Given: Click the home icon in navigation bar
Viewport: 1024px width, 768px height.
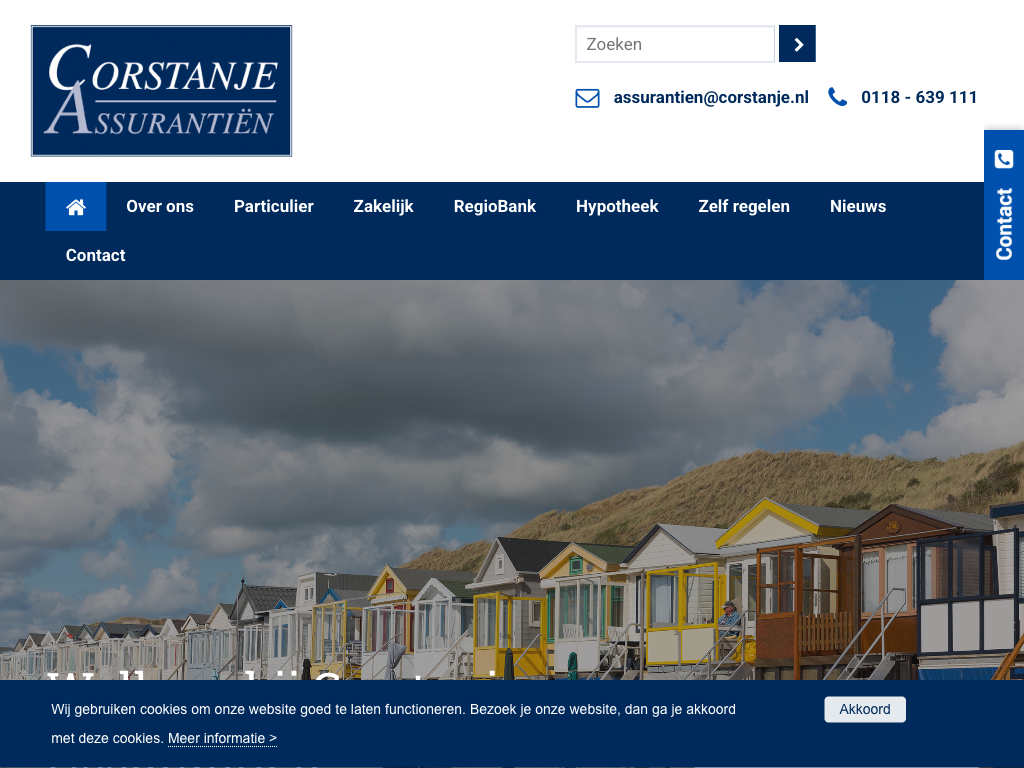Looking at the screenshot, I should tap(76, 207).
